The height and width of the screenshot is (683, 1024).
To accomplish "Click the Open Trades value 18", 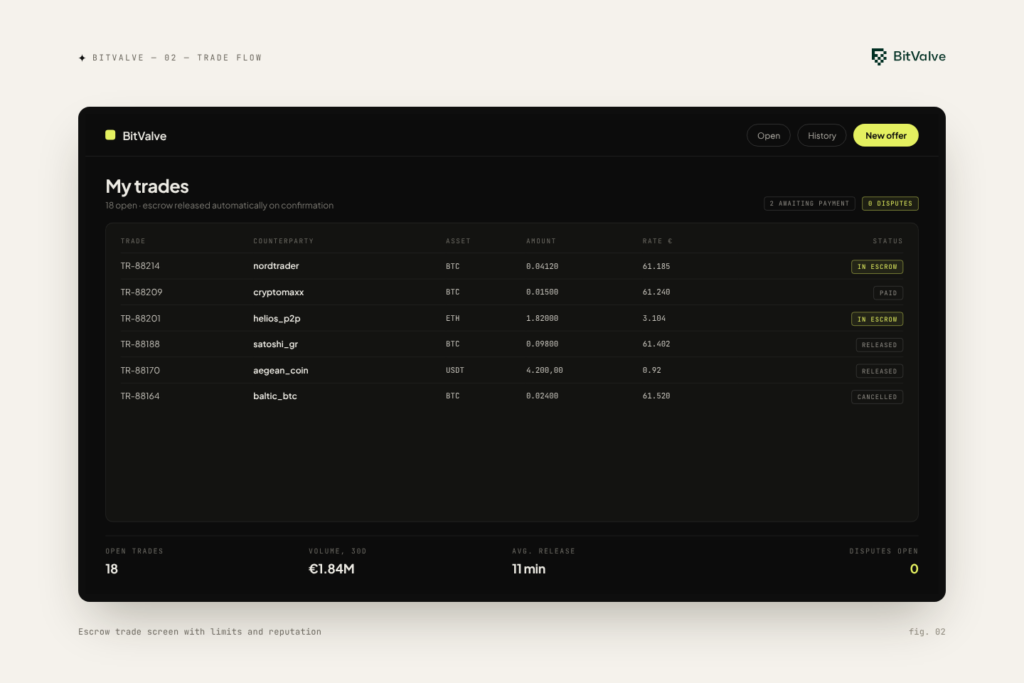I will click(x=112, y=569).
